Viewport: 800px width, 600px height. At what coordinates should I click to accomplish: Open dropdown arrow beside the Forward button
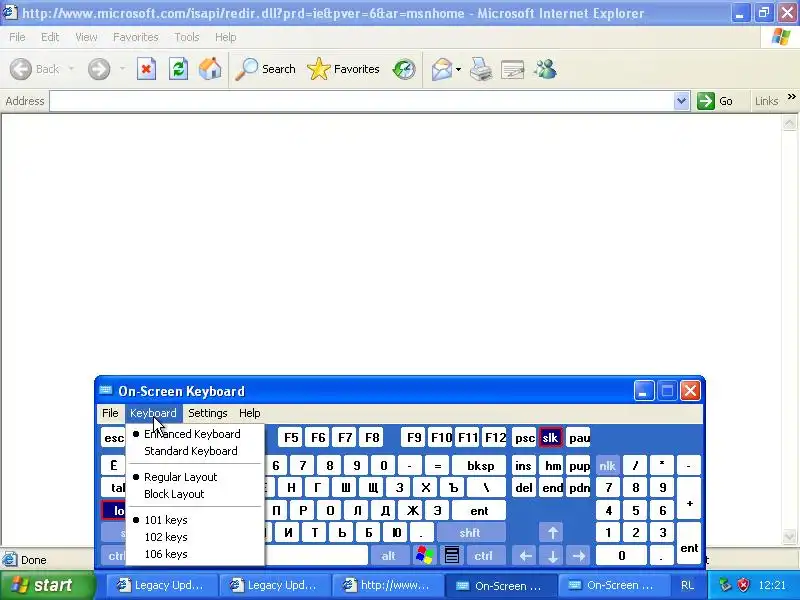pos(122,69)
